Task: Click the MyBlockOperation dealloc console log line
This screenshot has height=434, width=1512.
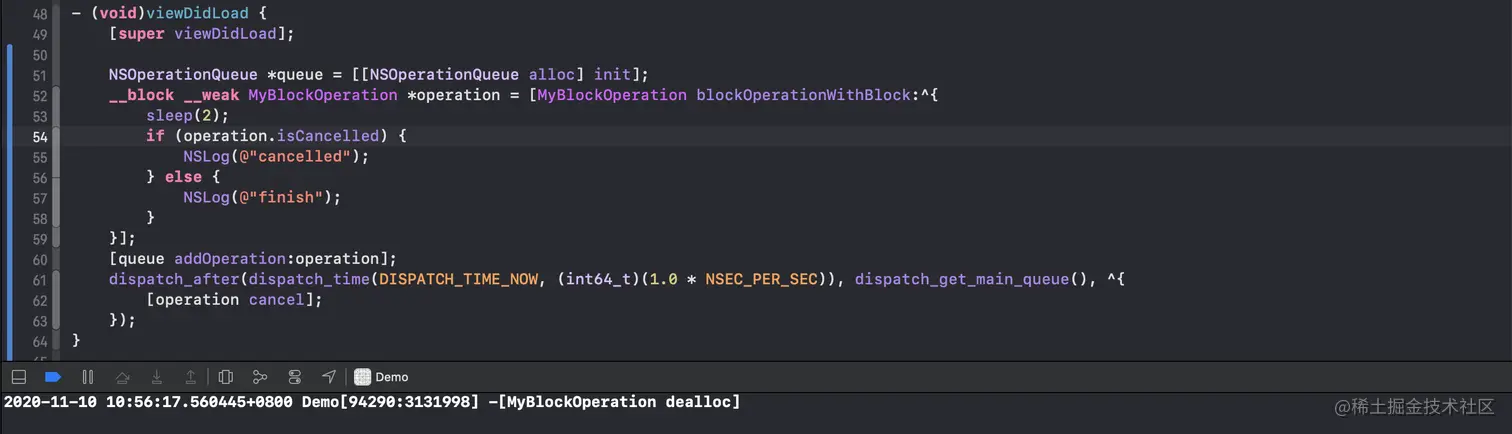Action: tap(372, 402)
